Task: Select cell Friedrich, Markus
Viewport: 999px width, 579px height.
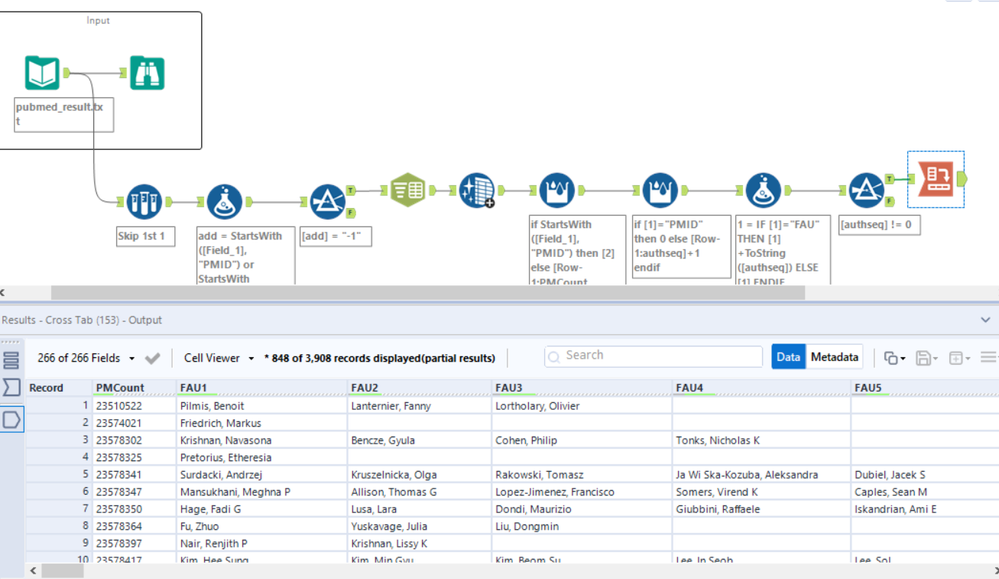Action: (261, 423)
